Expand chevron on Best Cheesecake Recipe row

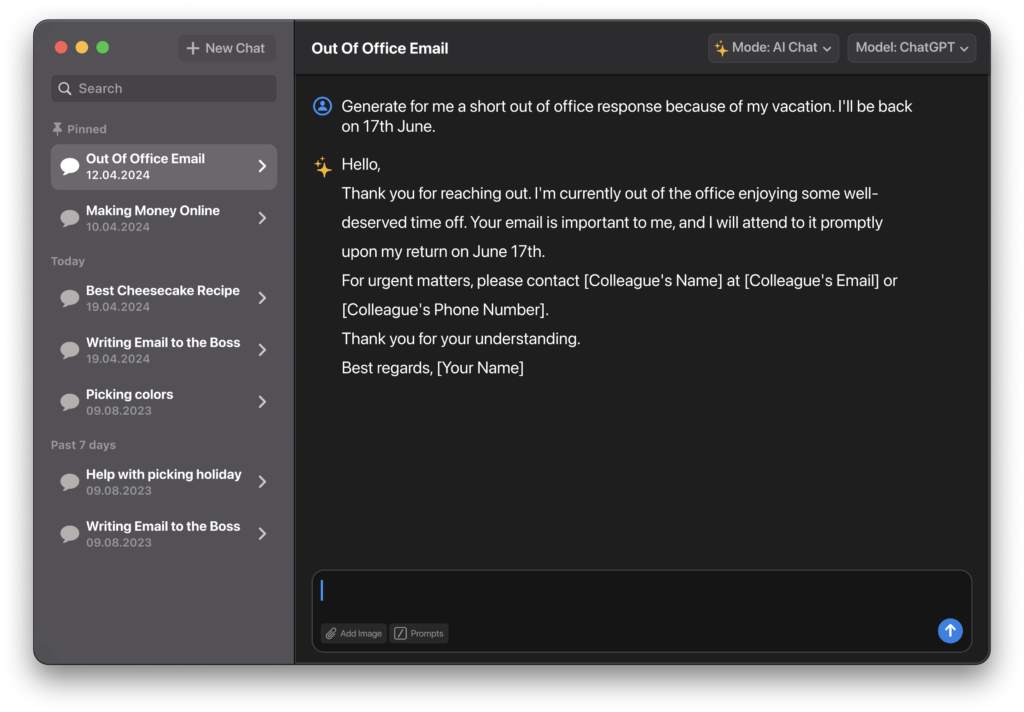[262, 298]
